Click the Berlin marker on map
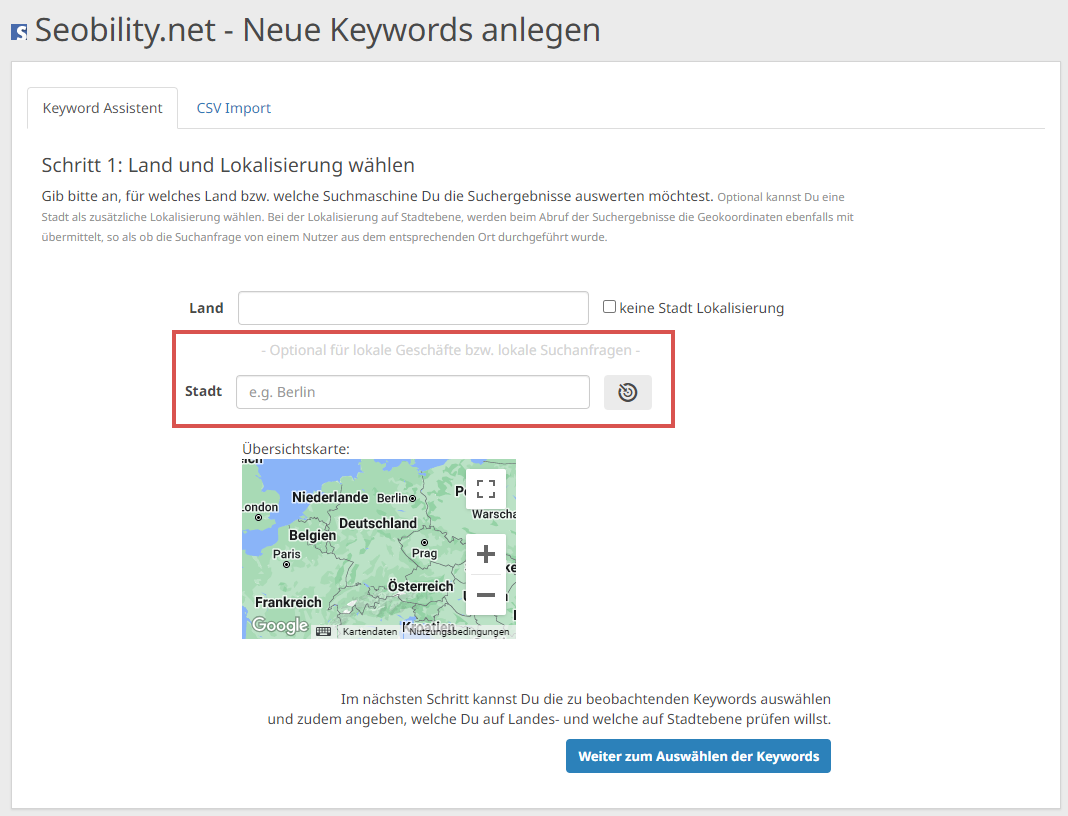Viewport: 1068px width, 816px height. [x=412, y=499]
